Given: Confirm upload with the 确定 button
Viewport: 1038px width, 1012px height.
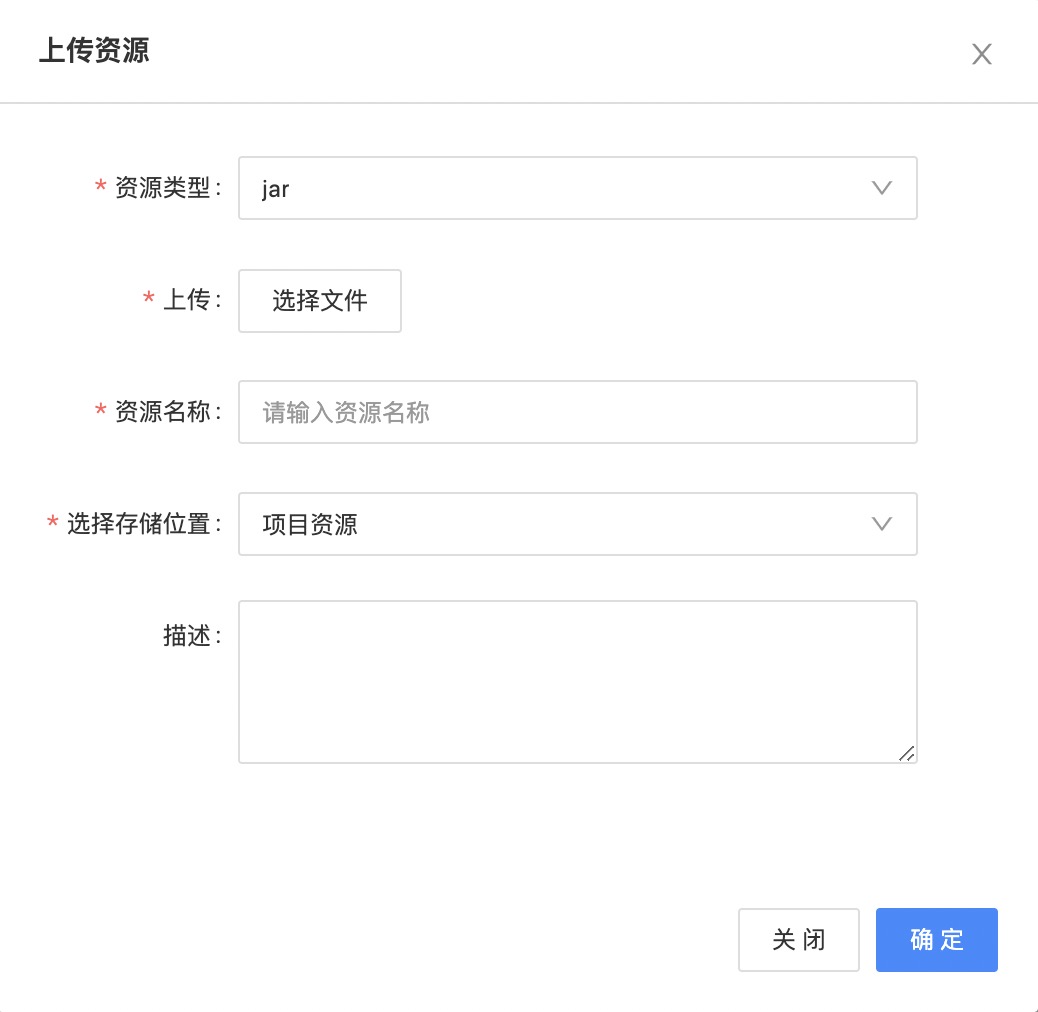Looking at the screenshot, I should (x=936, y=939).
